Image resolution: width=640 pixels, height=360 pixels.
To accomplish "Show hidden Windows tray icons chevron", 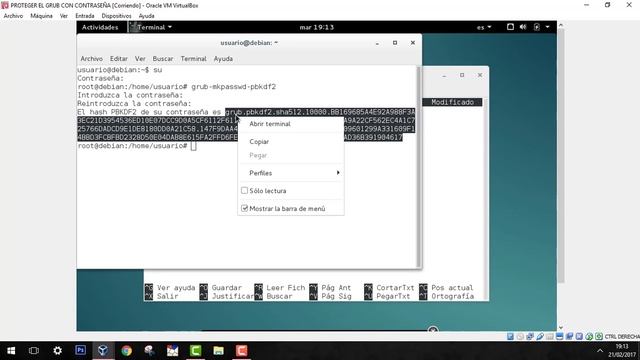I will (600, 351).
